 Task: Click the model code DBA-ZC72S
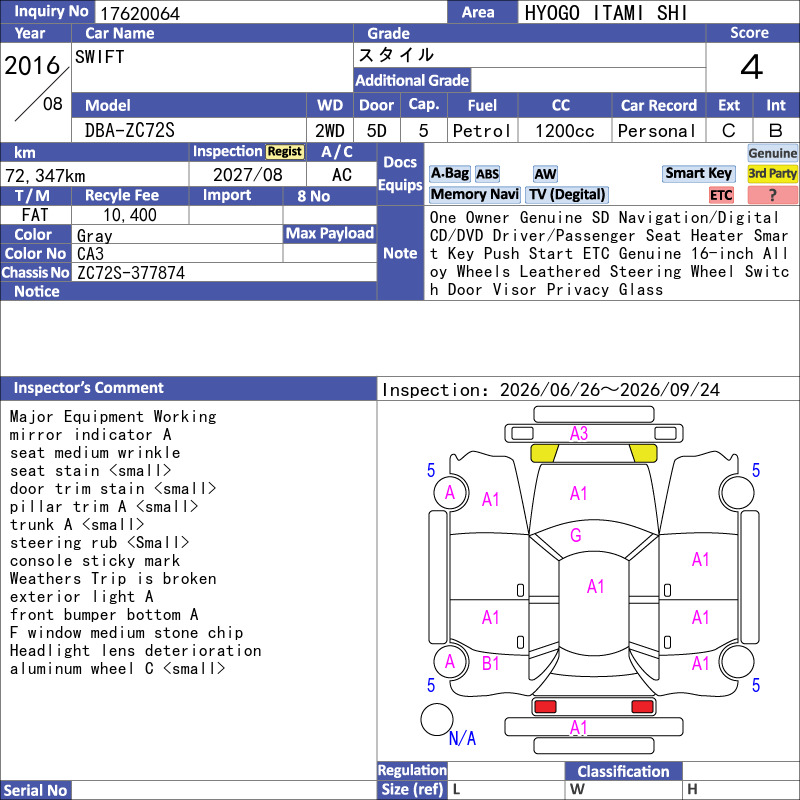point(130,131)
